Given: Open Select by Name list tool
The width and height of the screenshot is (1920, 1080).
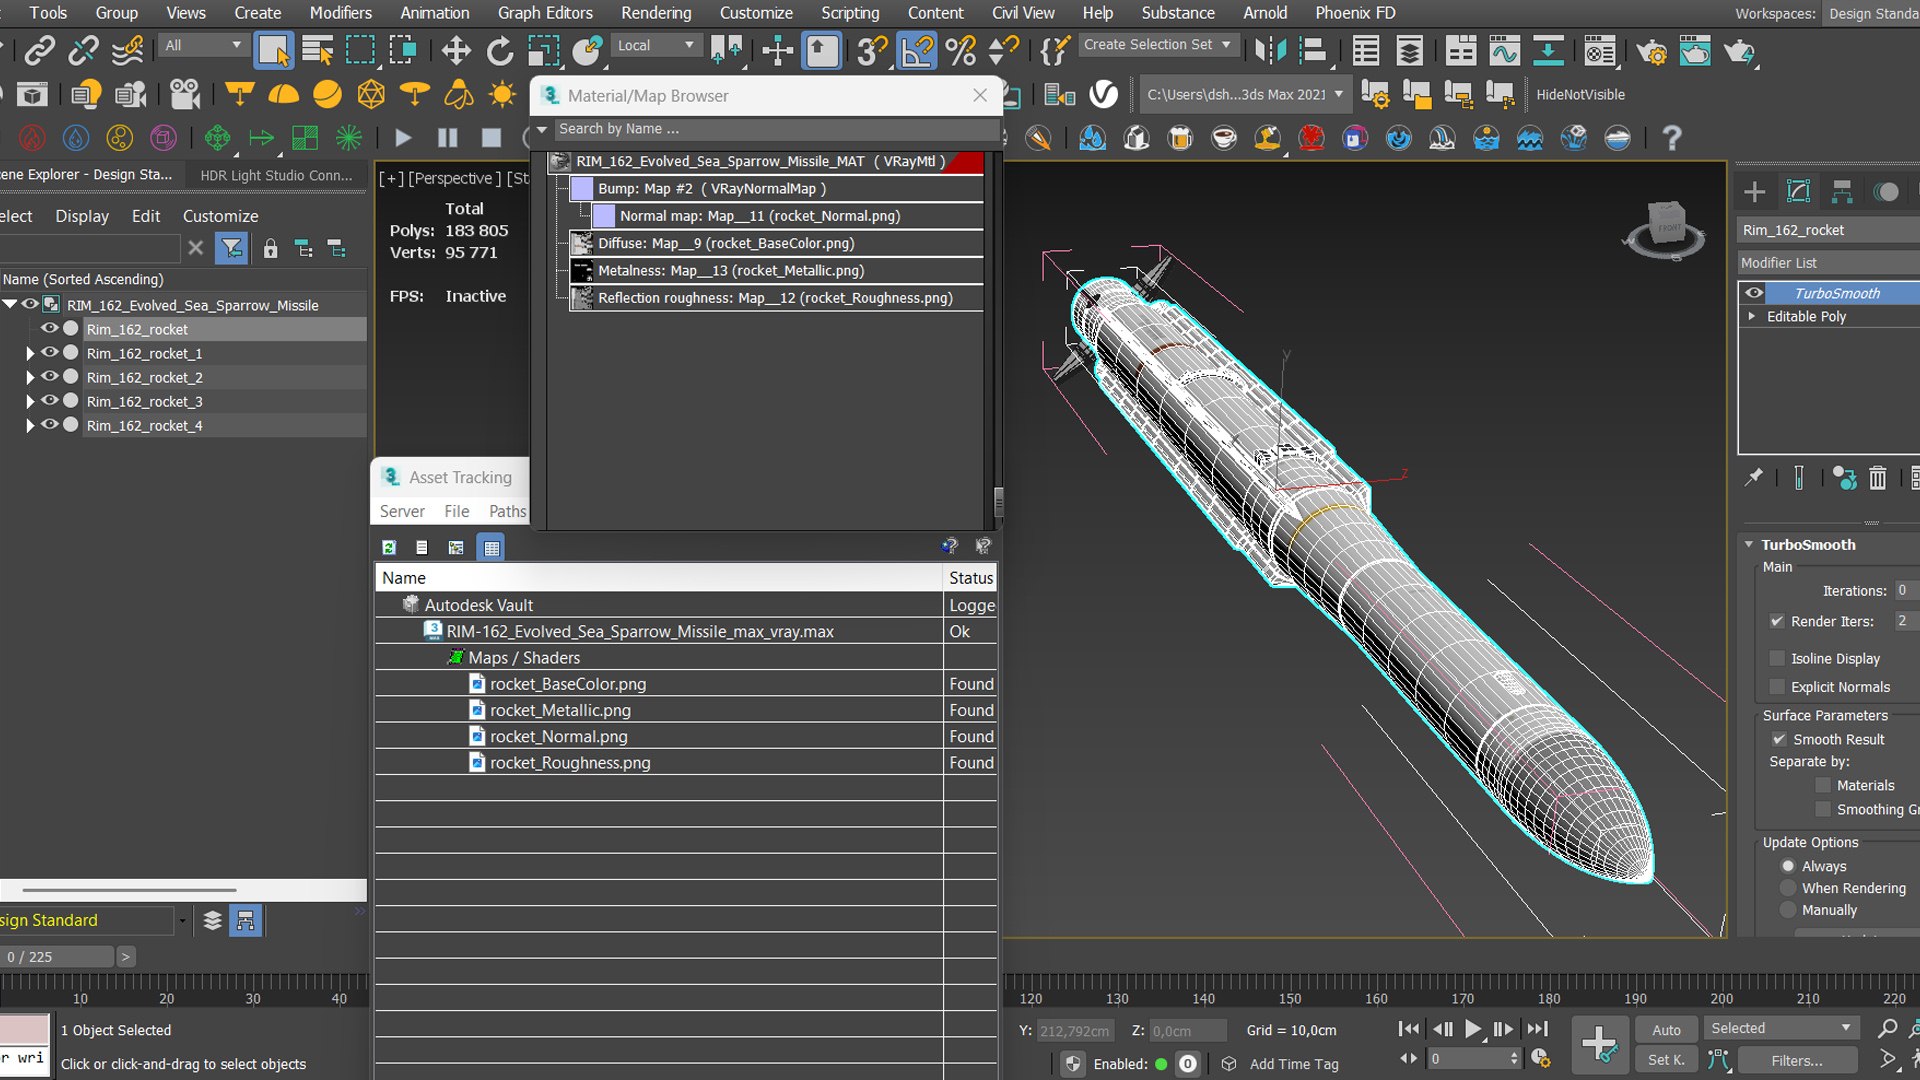Looking at the screenshot, I should 318,50.
